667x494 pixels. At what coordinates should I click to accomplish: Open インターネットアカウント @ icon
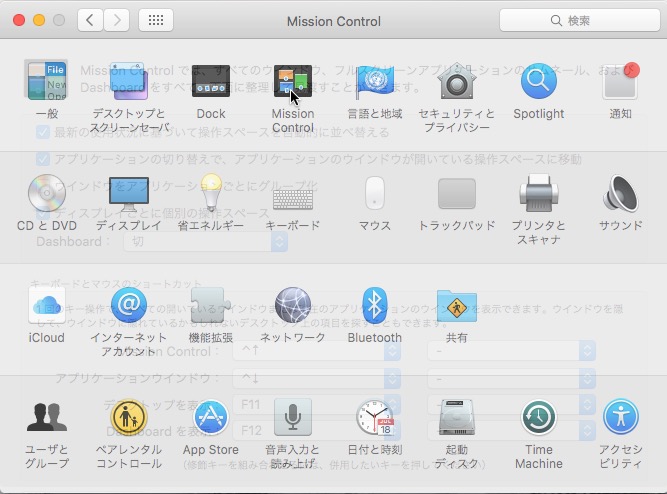click(x=128, y=305)
